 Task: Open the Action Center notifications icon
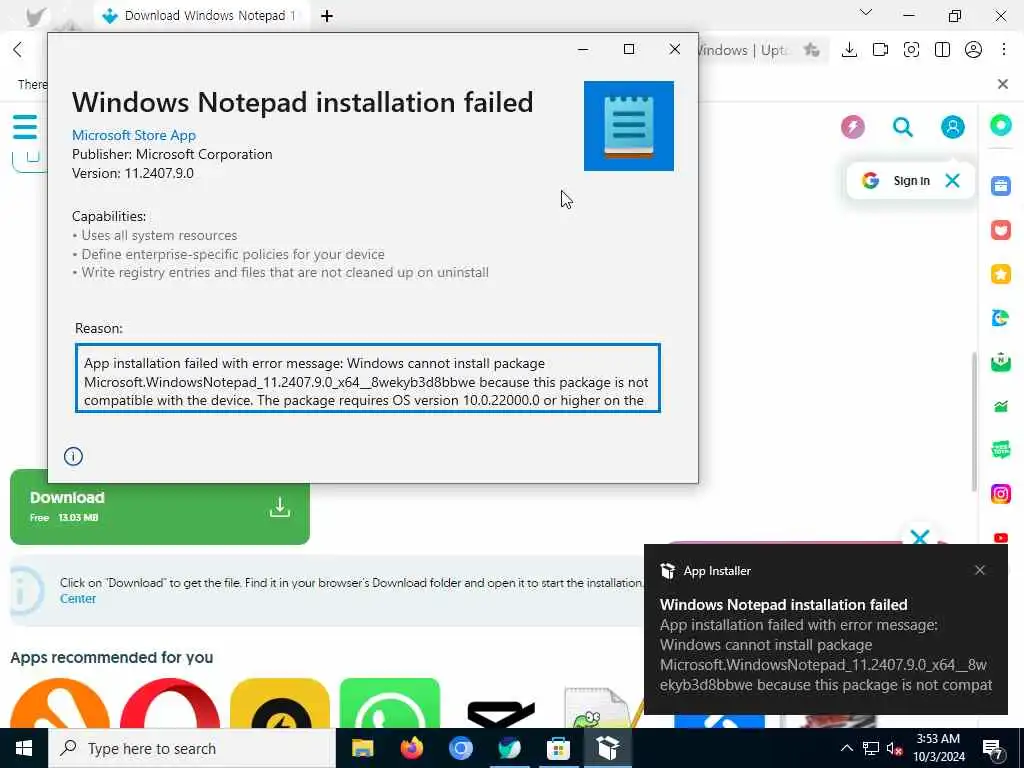[x=993, y=748]
